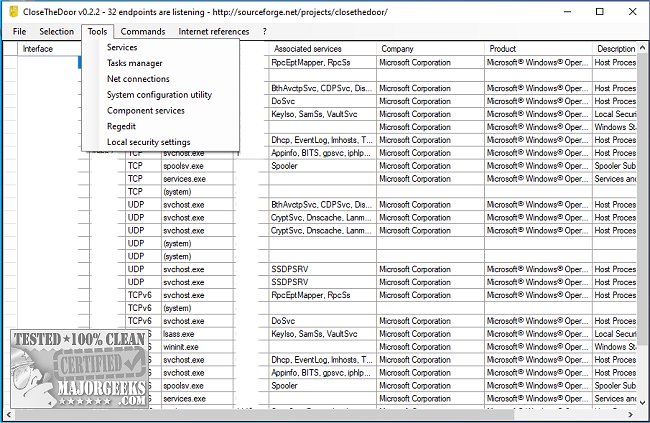Viewport: 650px width, 423px height.
Task: Open the File menu
Action: (x=19, y=32)
